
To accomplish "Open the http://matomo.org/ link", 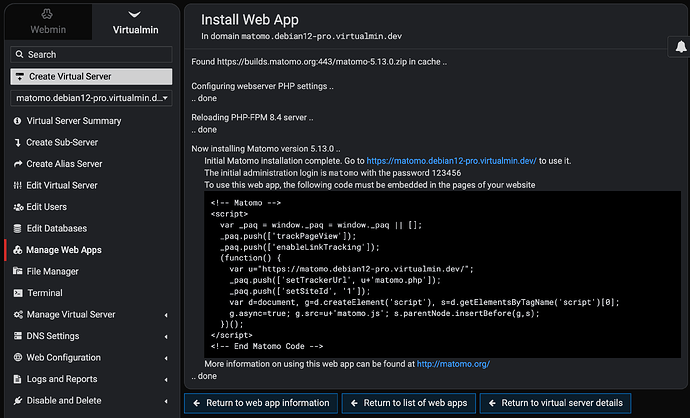I will point(453,364).
